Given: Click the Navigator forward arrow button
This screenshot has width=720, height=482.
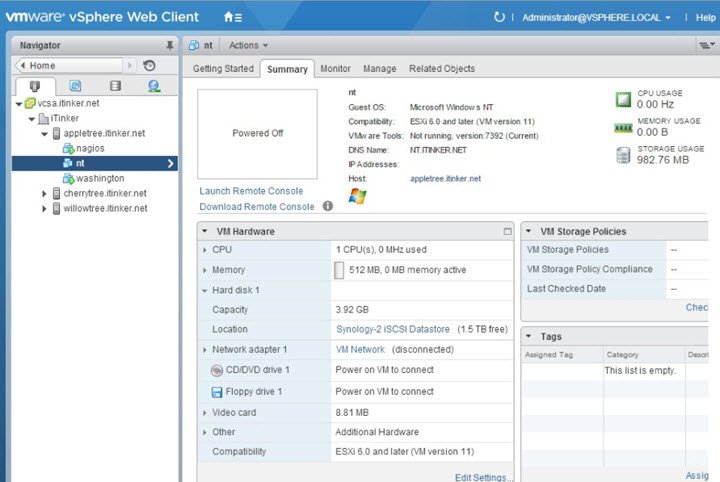Looking at the screenshot, I should click(130, 66).
